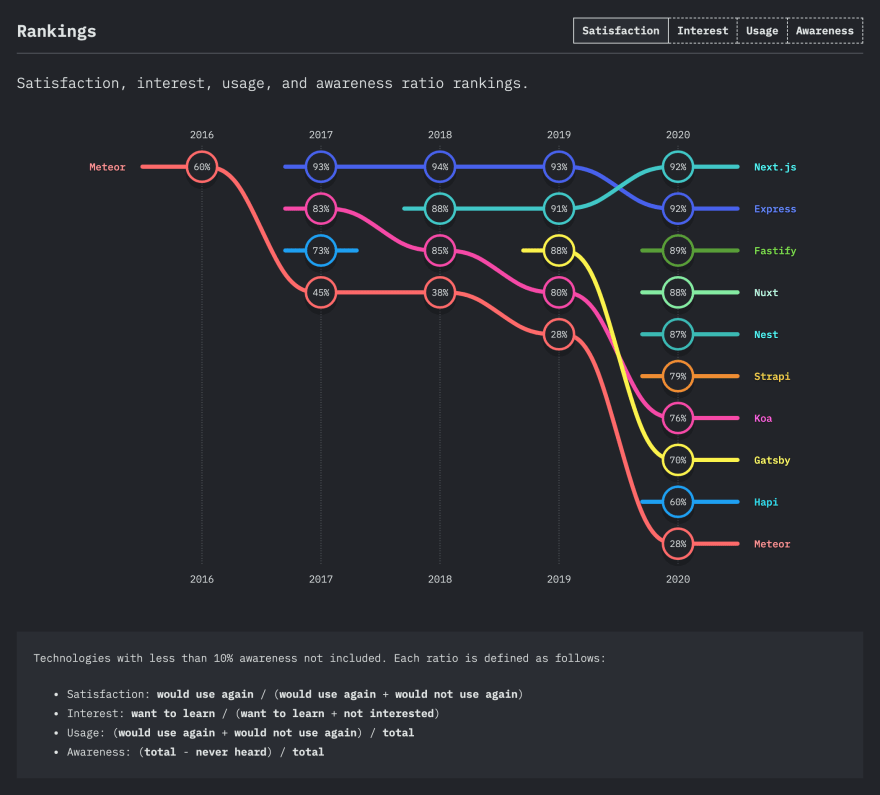Select Meteor's 38% node in 2018
Screen dimensions: 880x795
[440, 292]
